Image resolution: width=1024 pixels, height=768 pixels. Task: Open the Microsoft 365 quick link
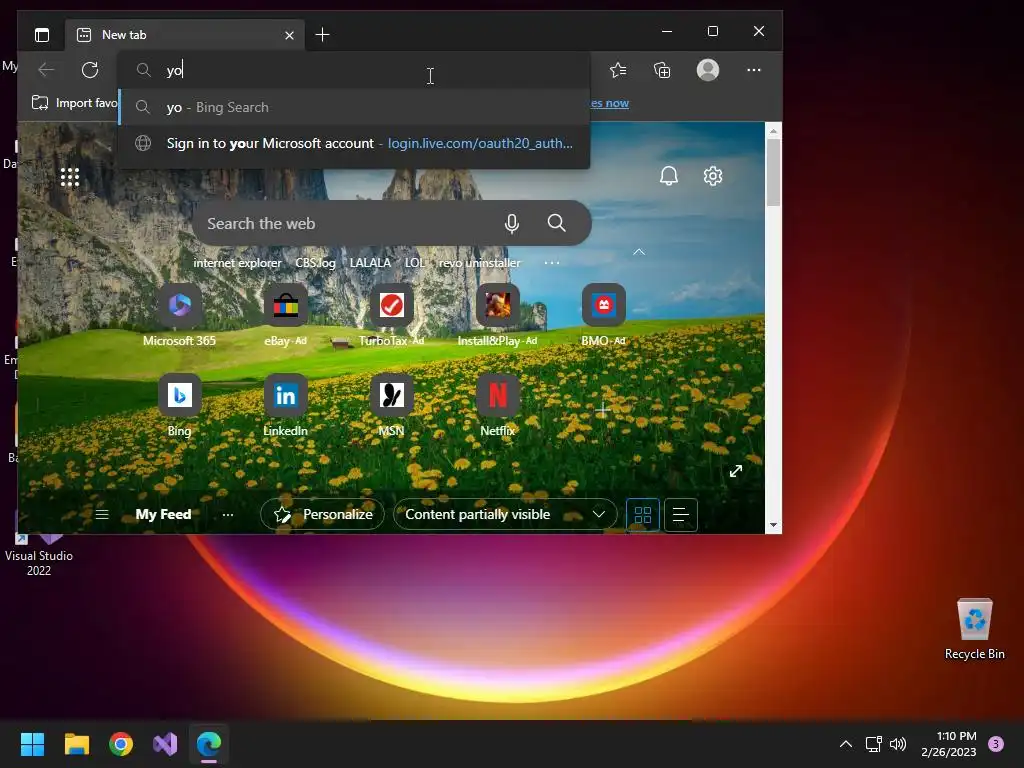click(x=180, y=315)
